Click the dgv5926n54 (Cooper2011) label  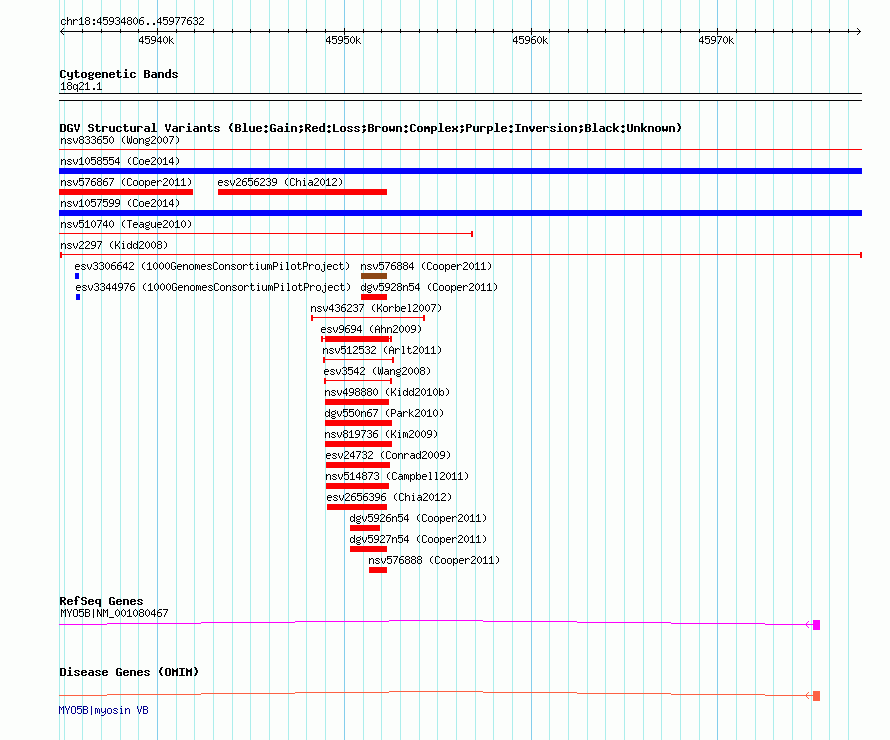(x=418, y=518)
